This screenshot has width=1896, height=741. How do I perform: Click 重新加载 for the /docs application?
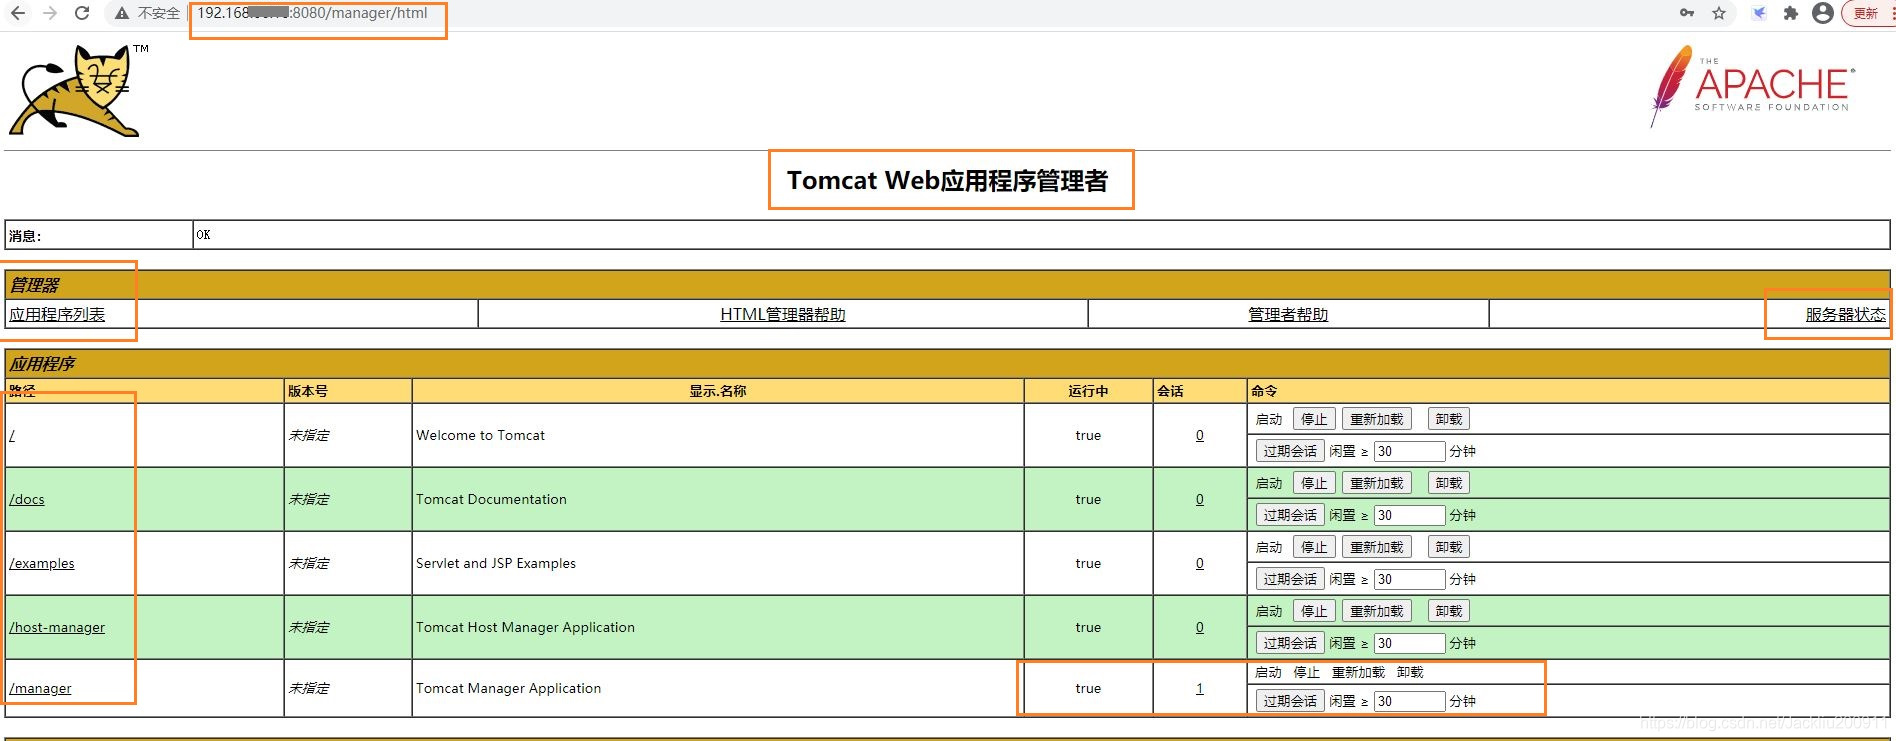(x=1377, y=483)
